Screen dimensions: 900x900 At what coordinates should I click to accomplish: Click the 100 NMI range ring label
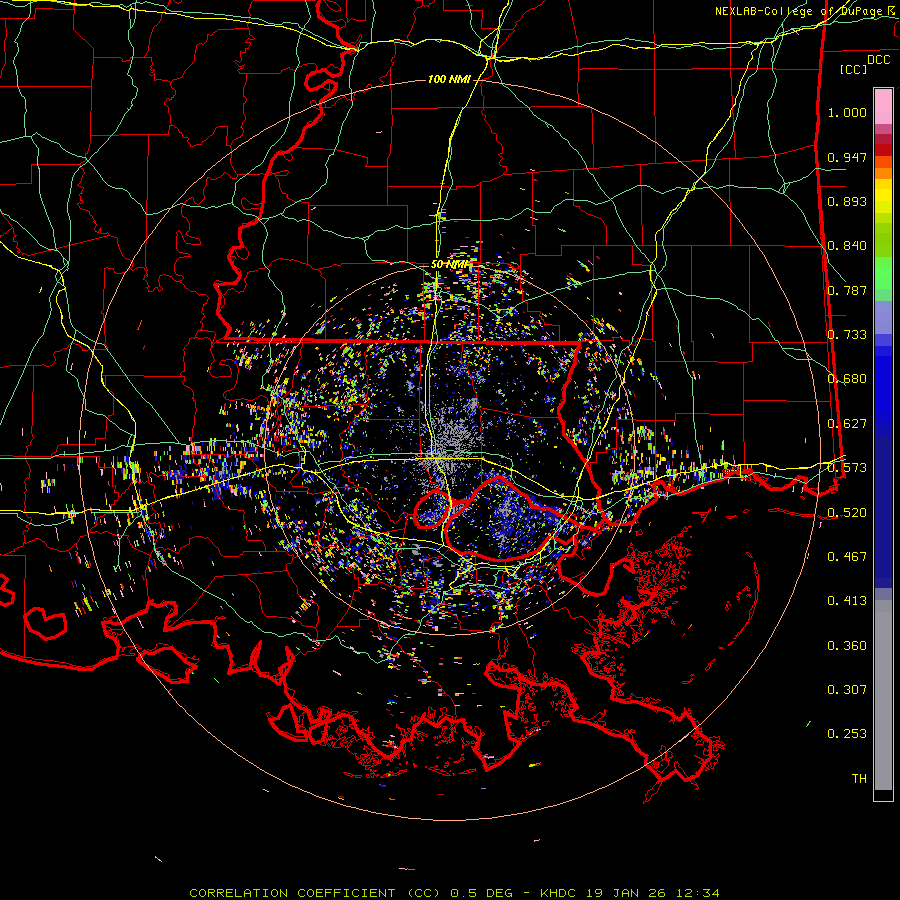449,79
